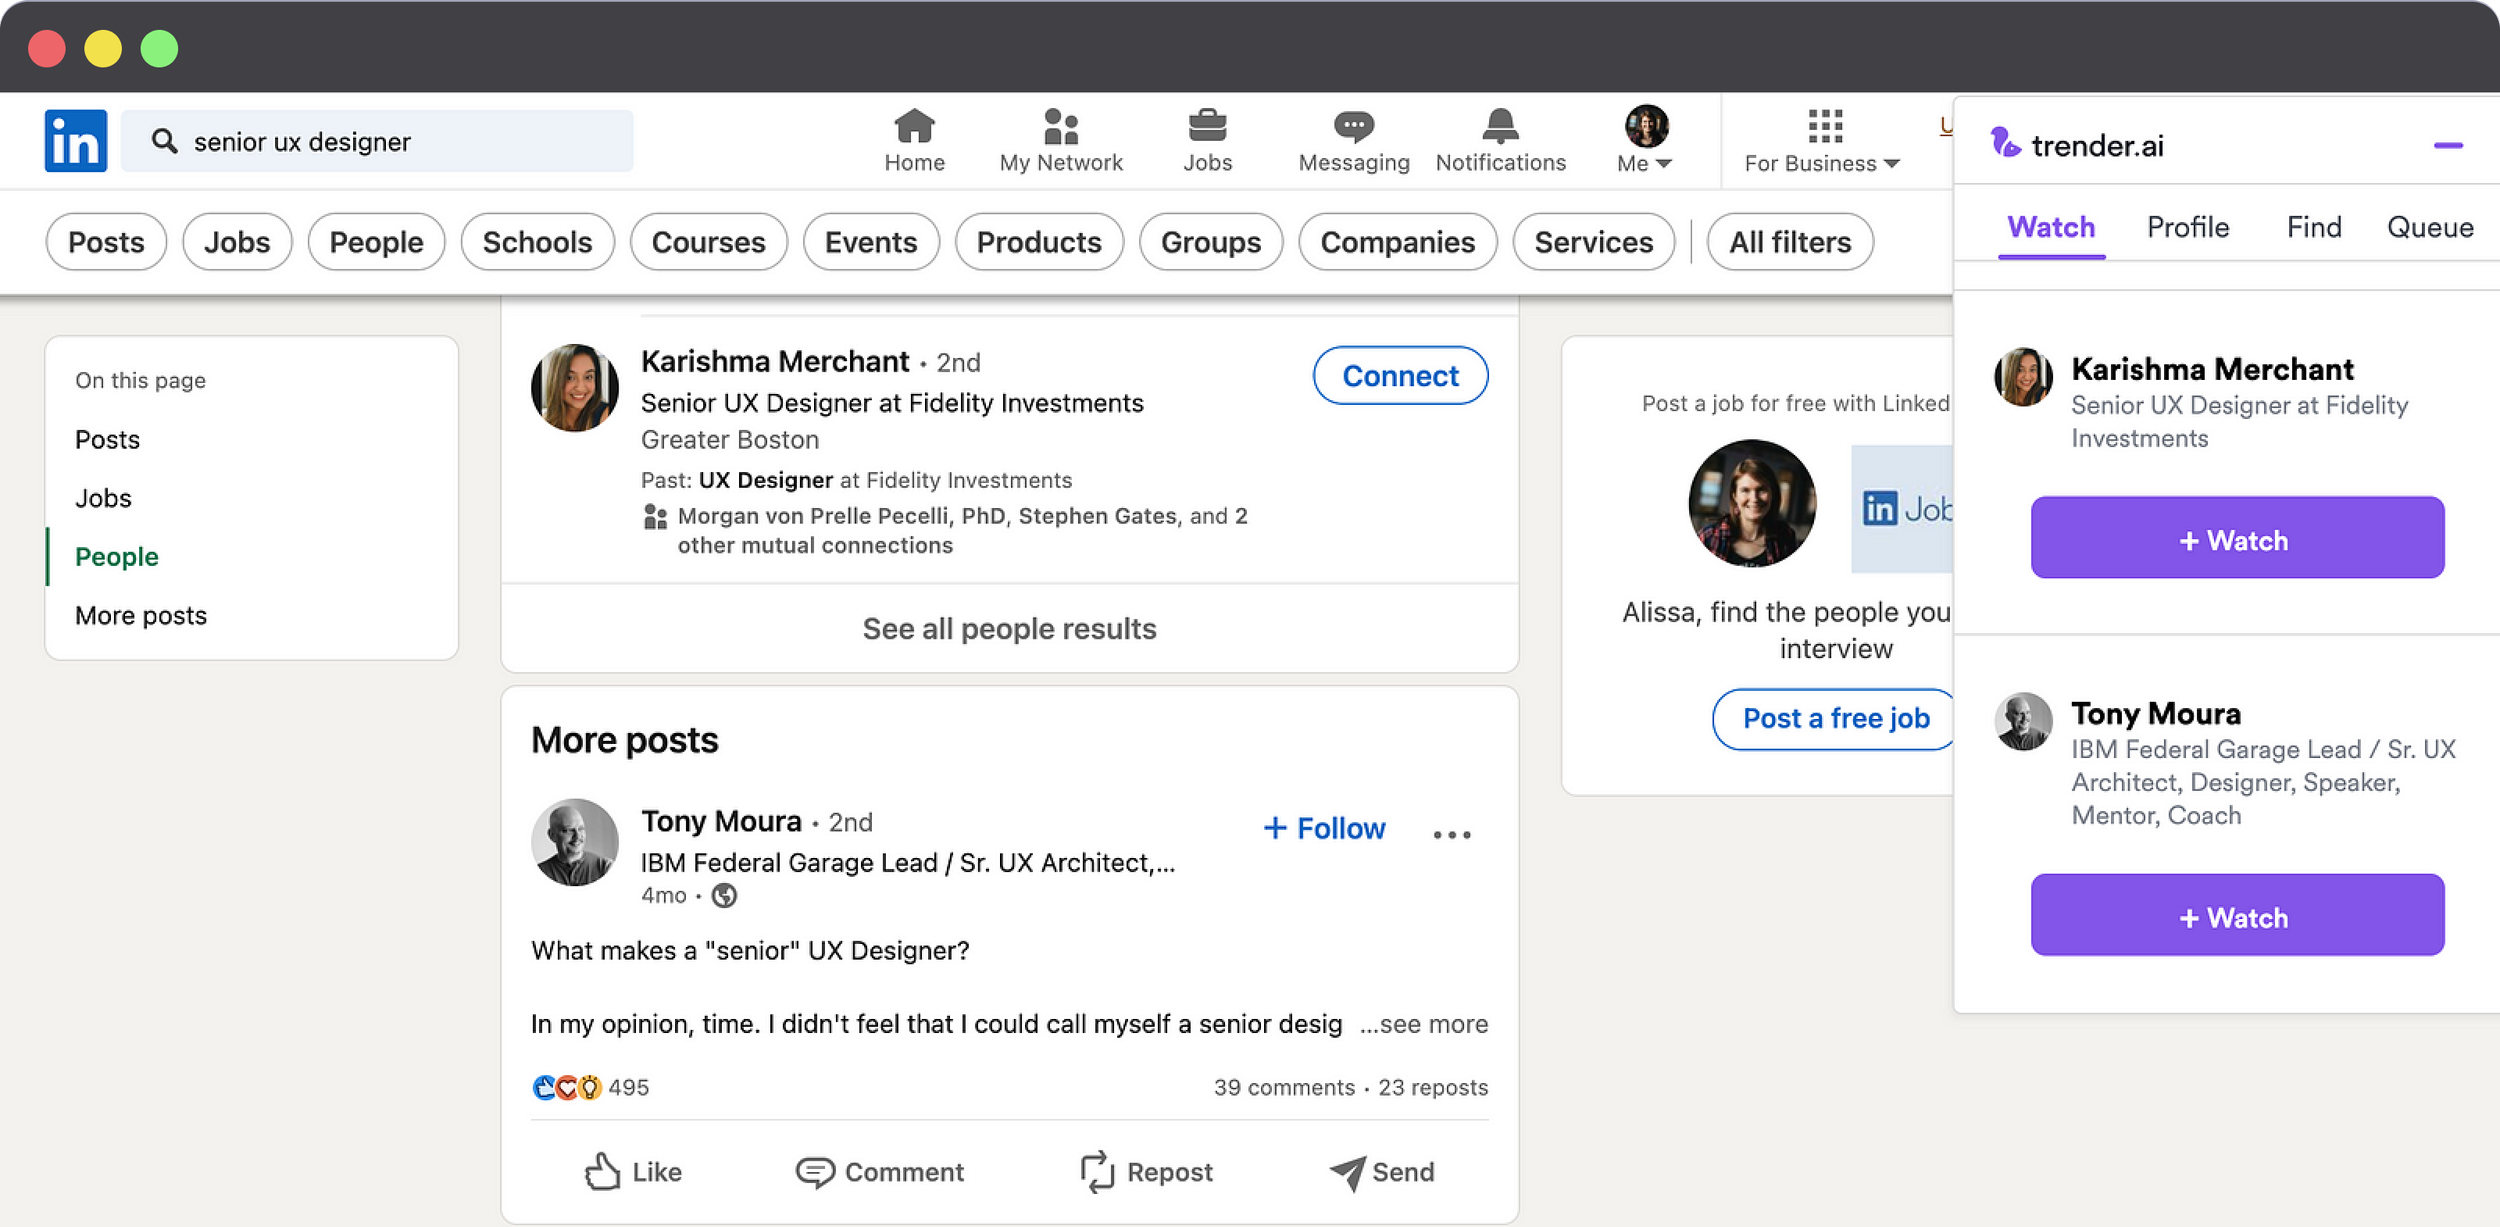Open the 23 reposts link
This screenshot has height=1227, width=2500.
(x=1433, y=1087)
